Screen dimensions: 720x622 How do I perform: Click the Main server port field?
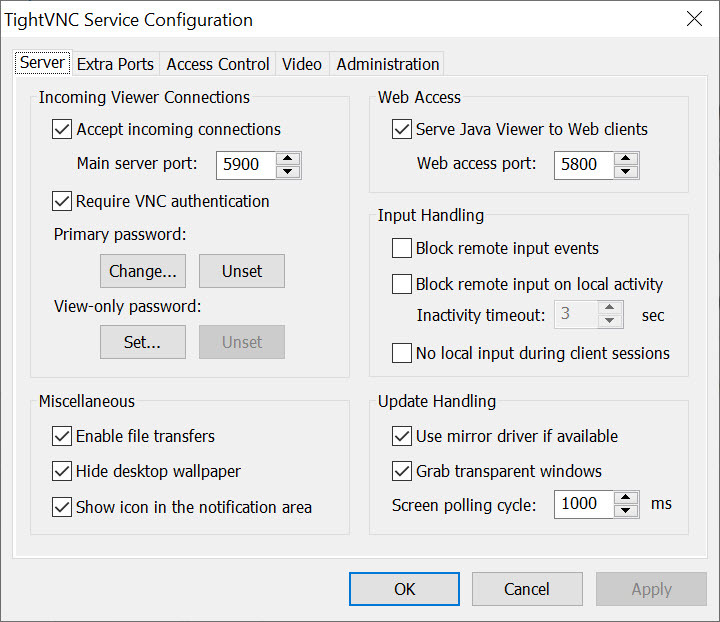(246, 165)
